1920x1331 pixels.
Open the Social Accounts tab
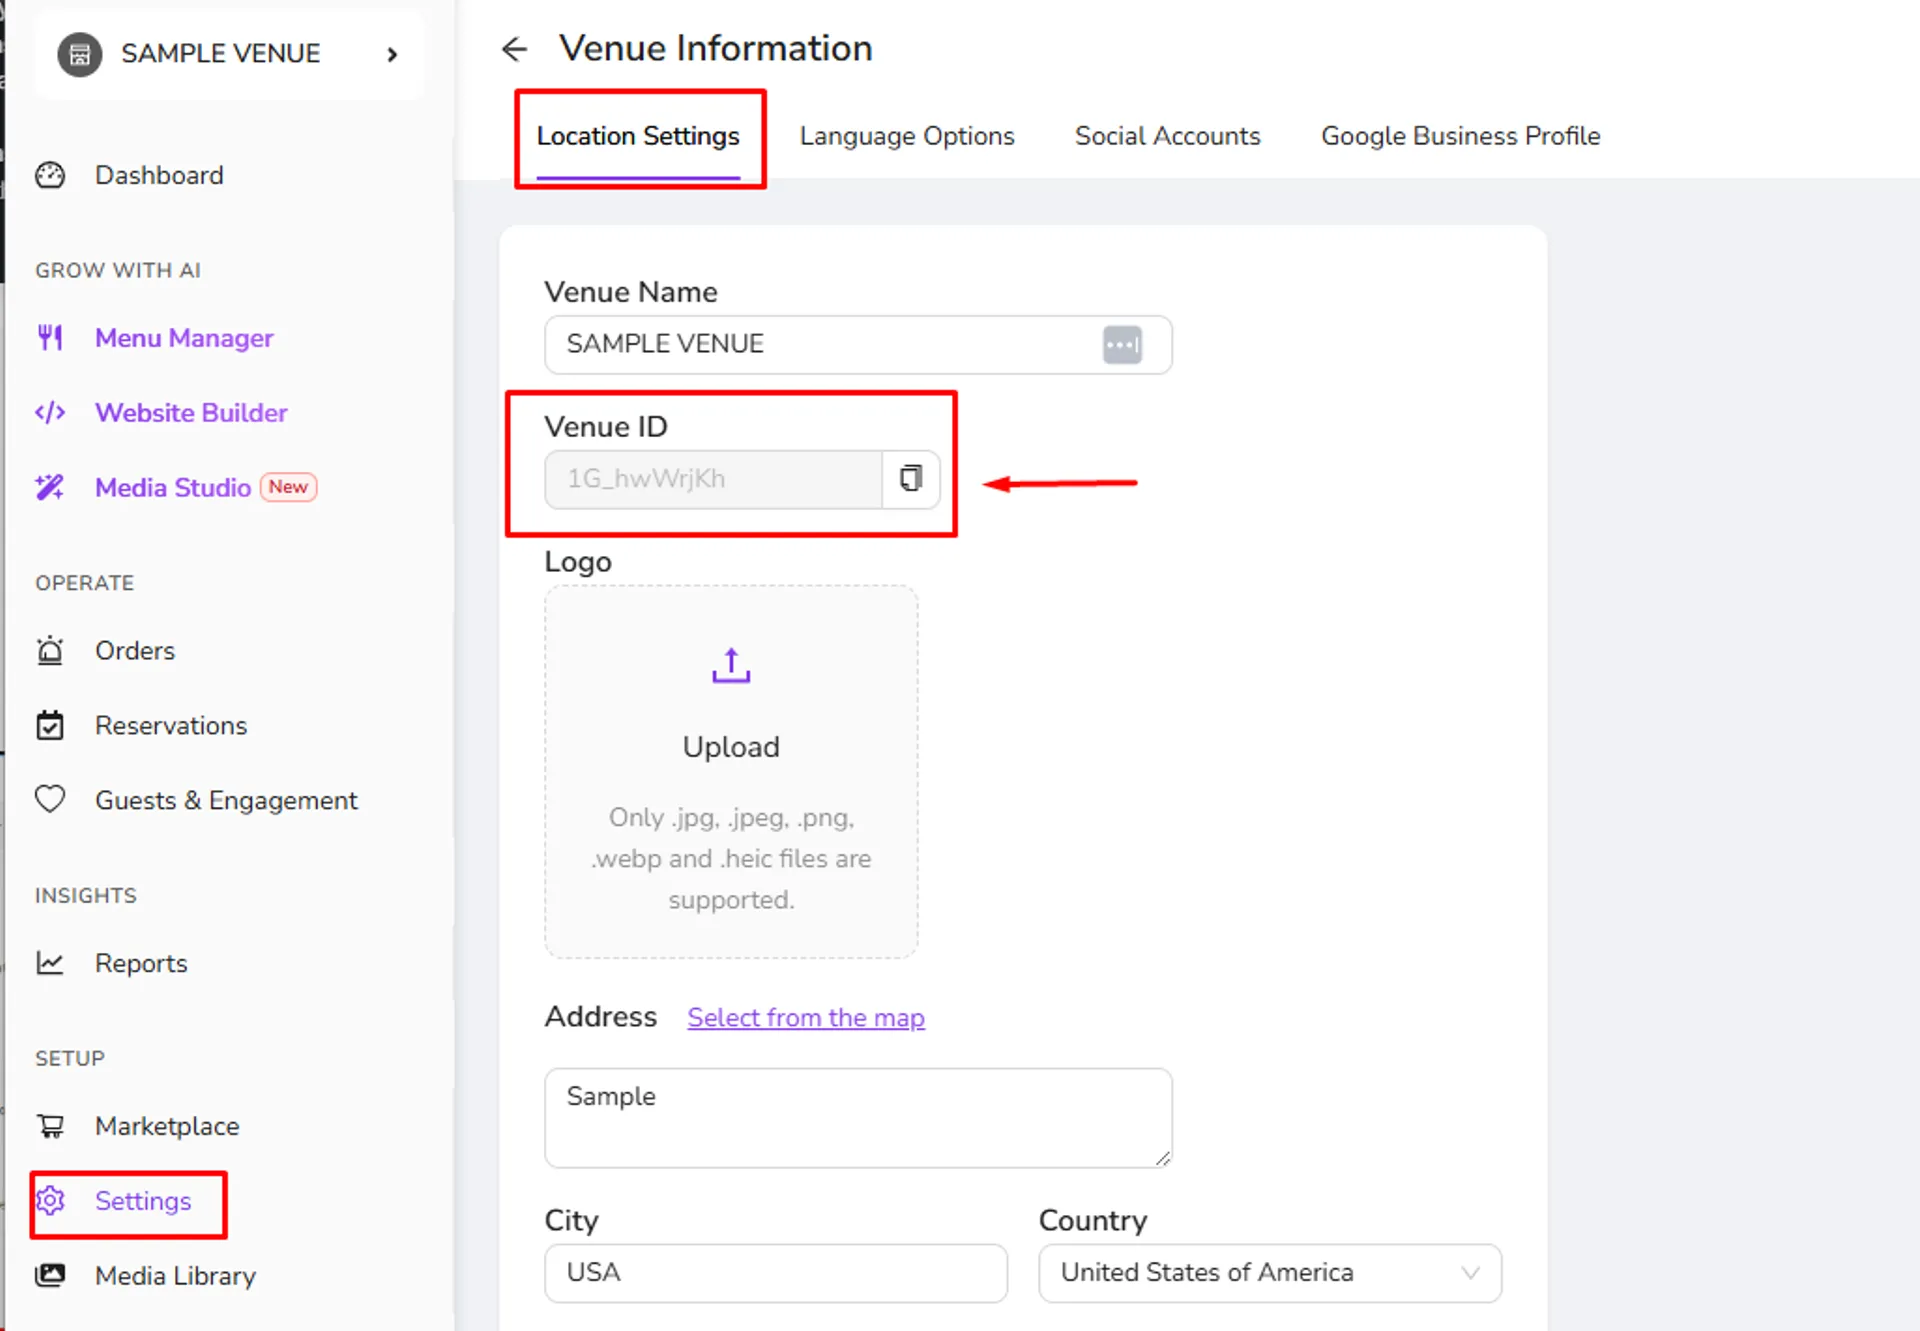1167,136
